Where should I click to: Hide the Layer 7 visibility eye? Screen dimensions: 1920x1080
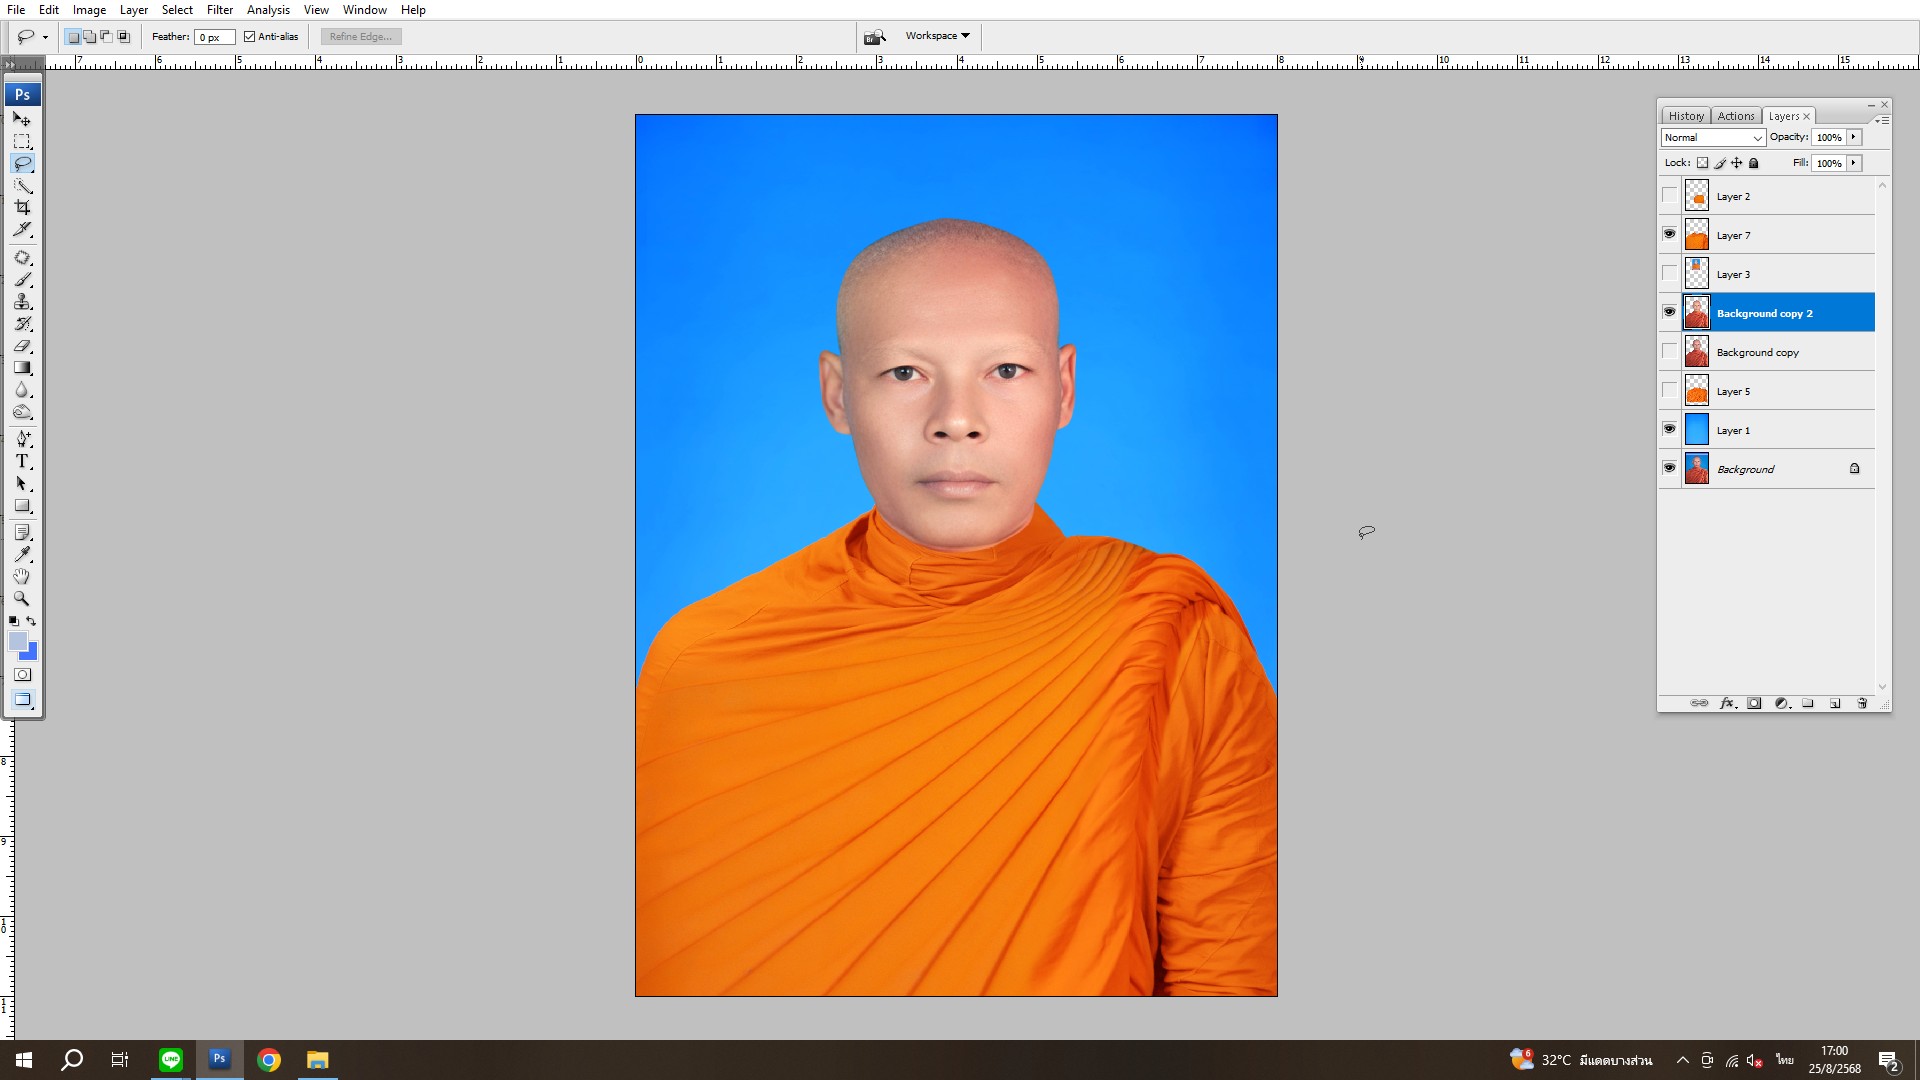1669,234
